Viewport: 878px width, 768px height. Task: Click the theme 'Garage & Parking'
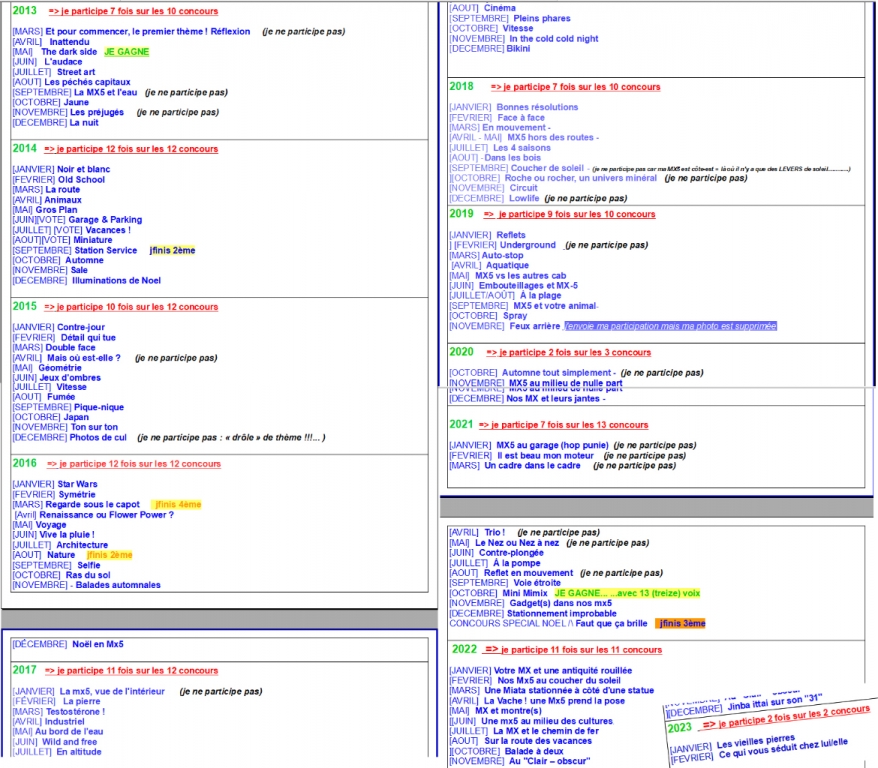tap(105, 219)
